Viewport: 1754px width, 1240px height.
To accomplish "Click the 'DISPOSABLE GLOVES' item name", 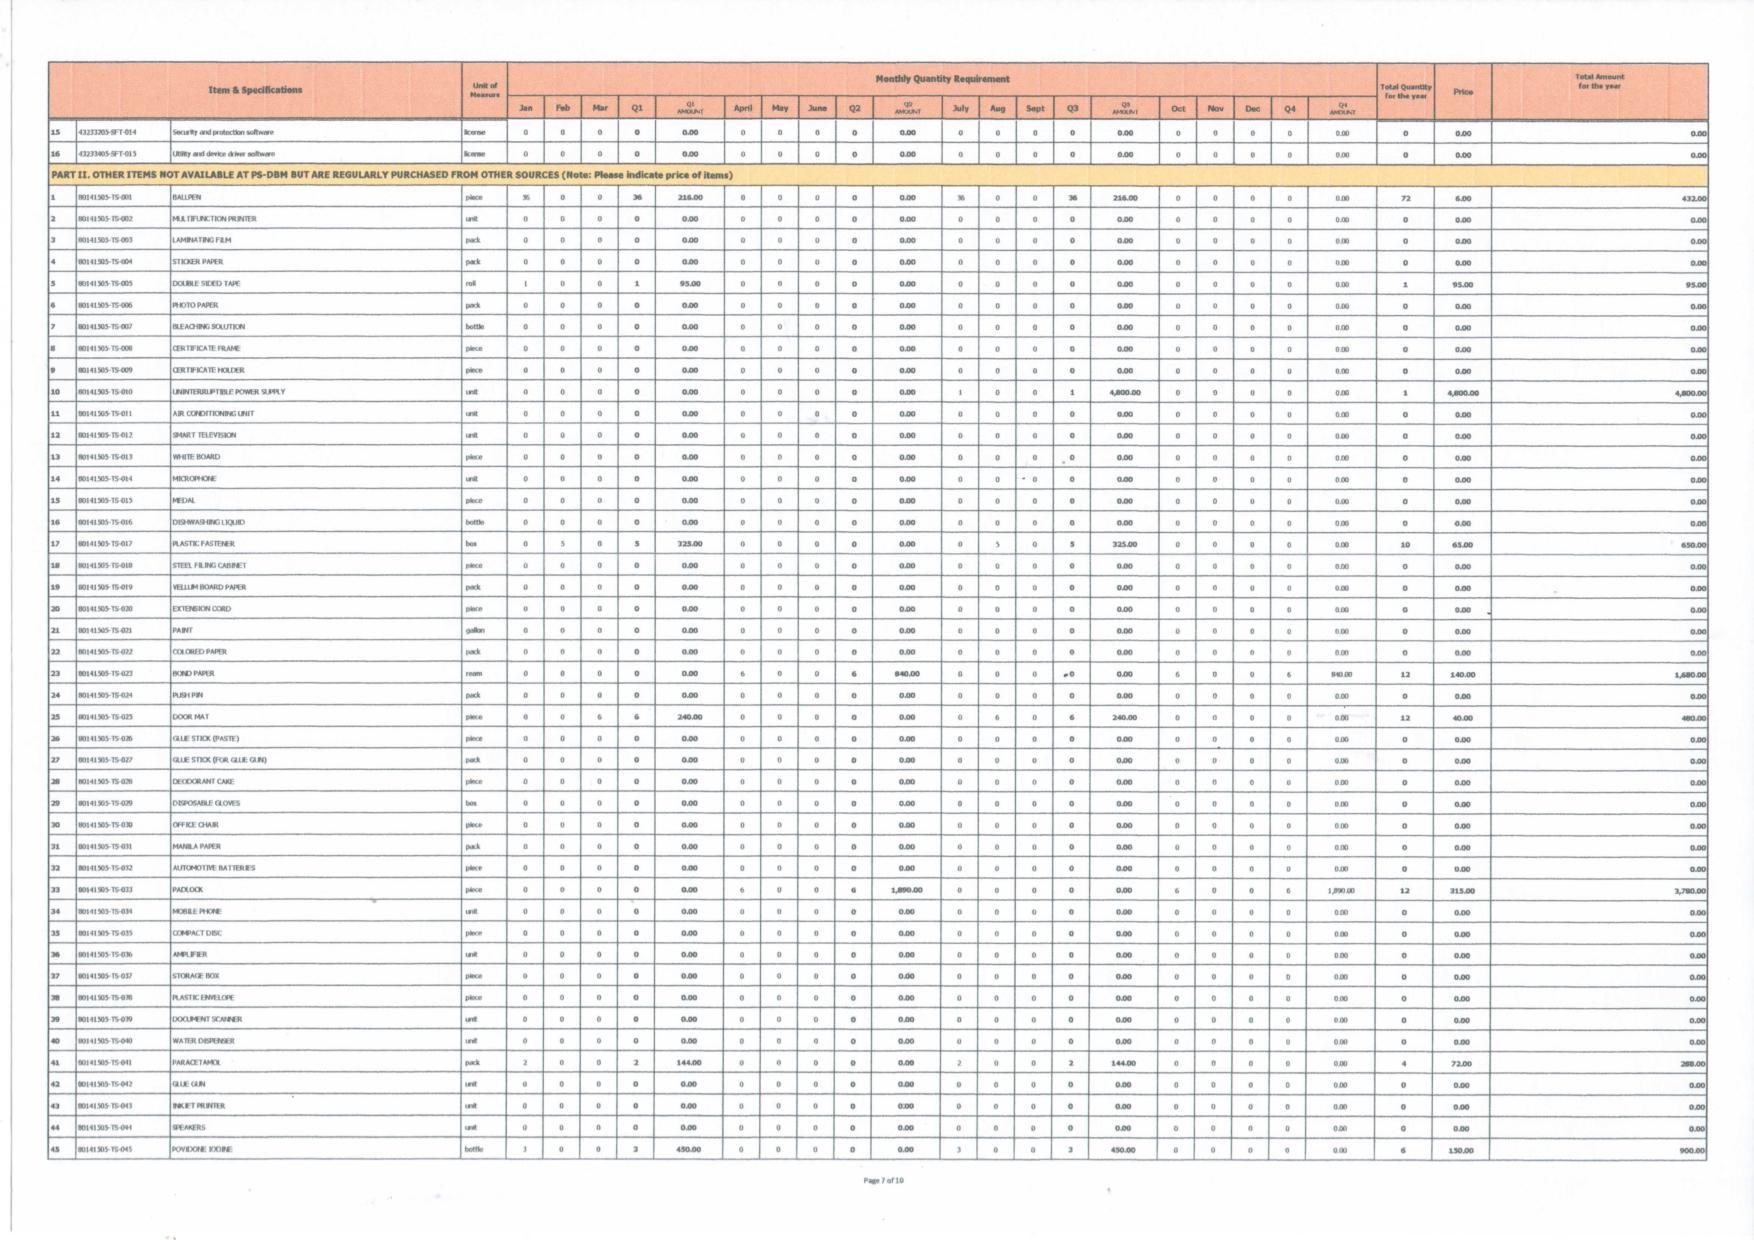I will coord(206,804).
